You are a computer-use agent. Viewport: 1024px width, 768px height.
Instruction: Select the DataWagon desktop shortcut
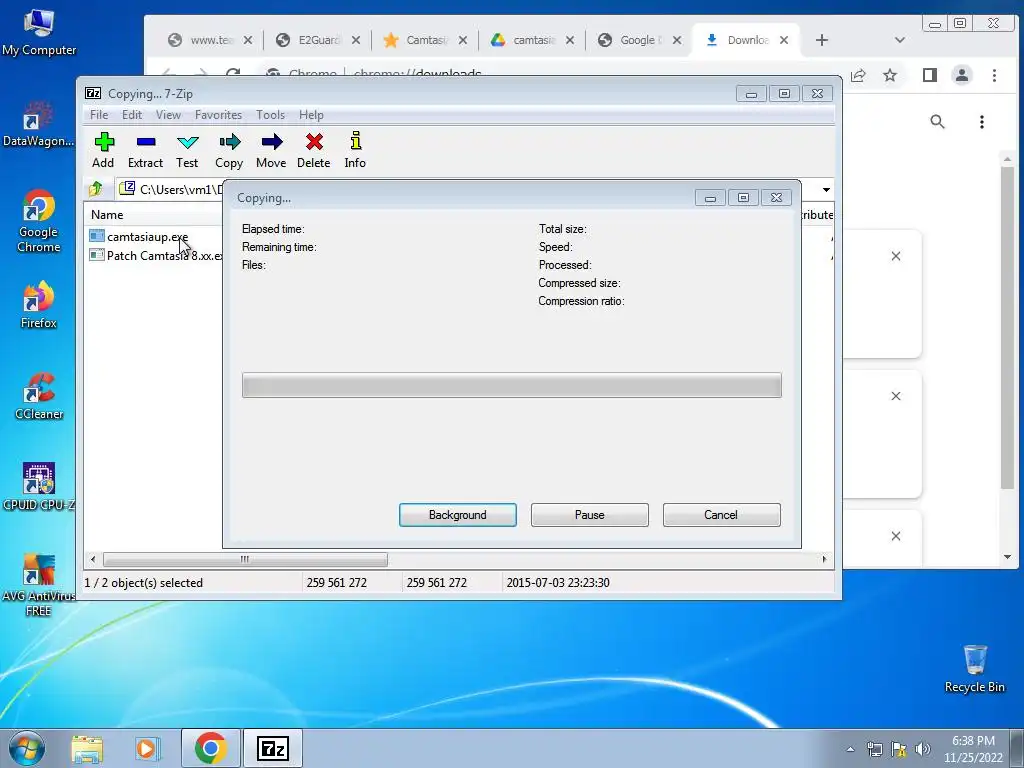39,124
